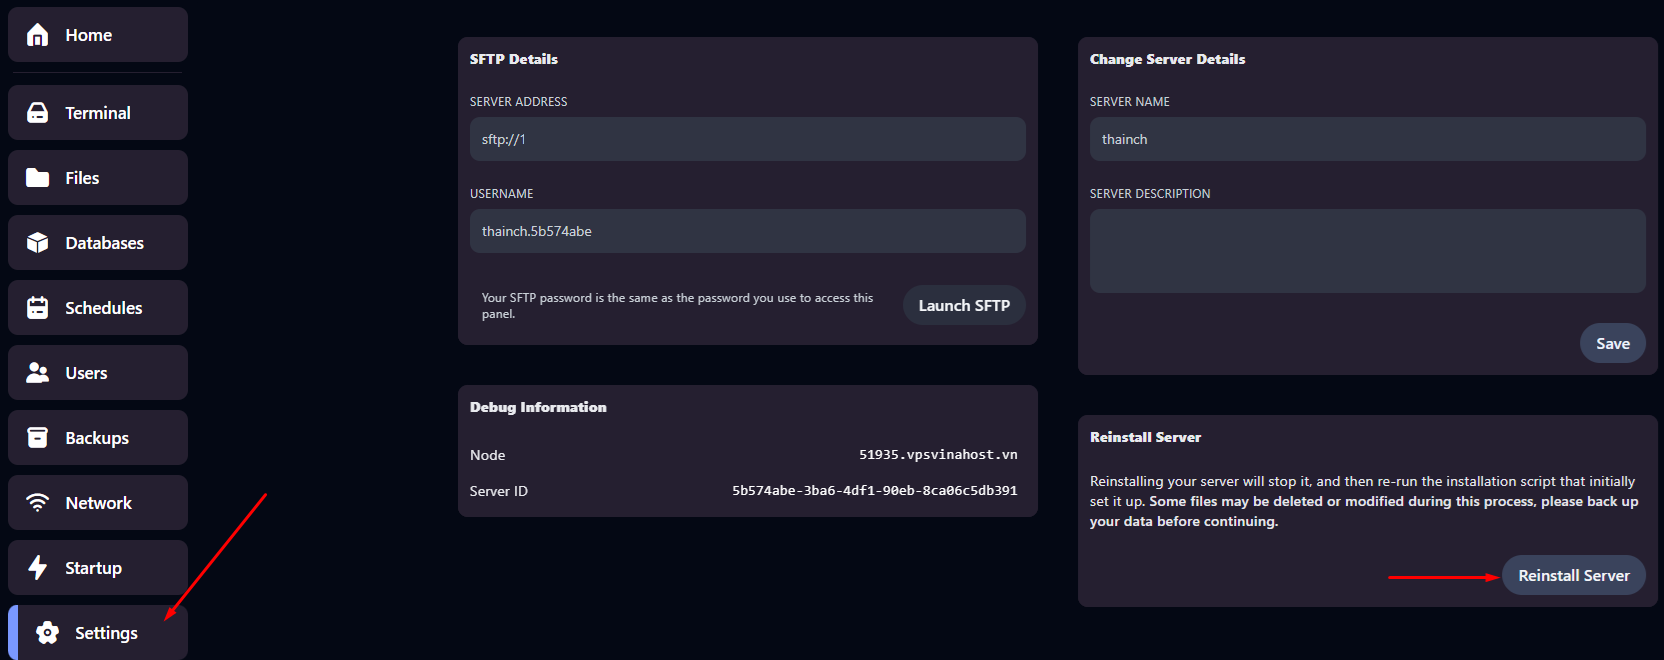Click the SFTP server address field
This screenshot has width=1664, height=660.
pyautogui.click(x=747, y=139)
